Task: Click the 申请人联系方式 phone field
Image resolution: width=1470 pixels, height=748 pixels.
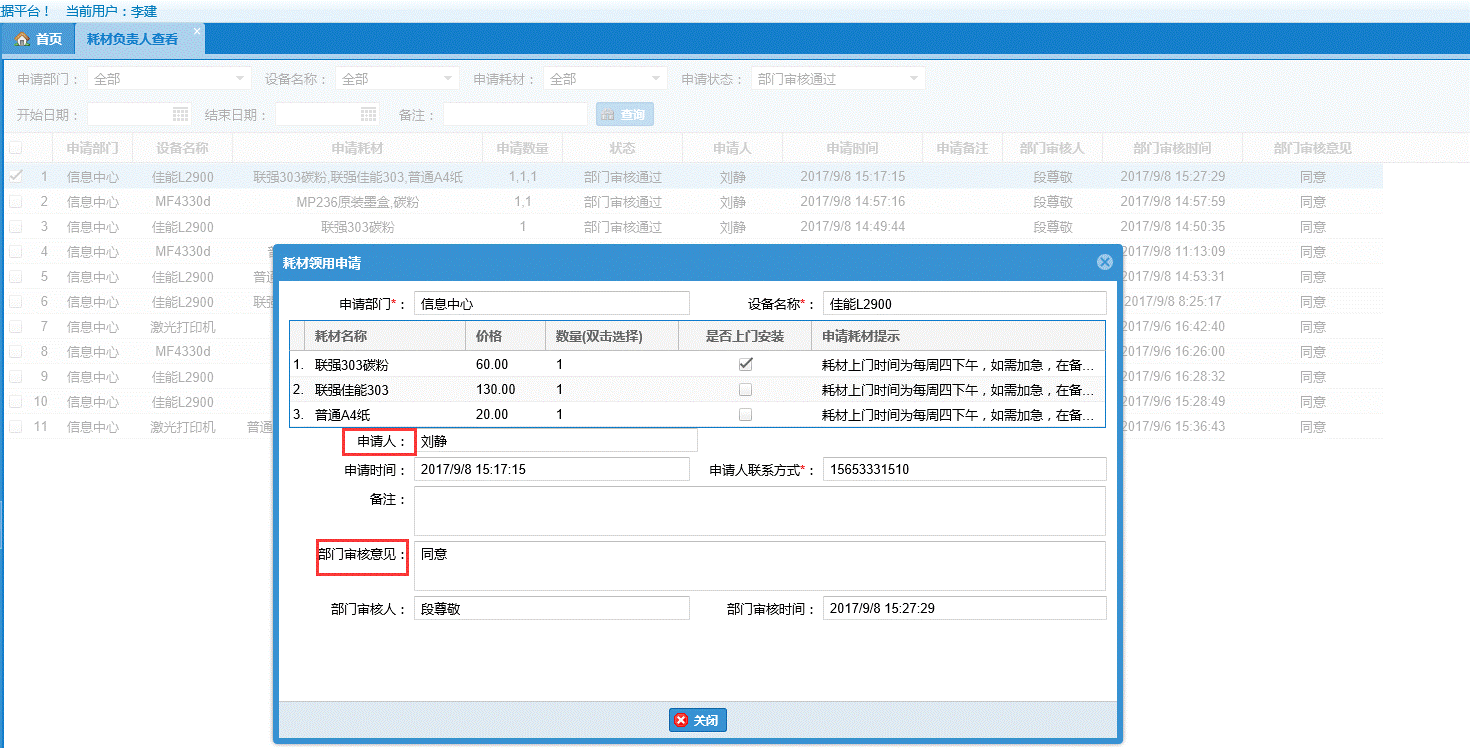Action: [964, 469]
